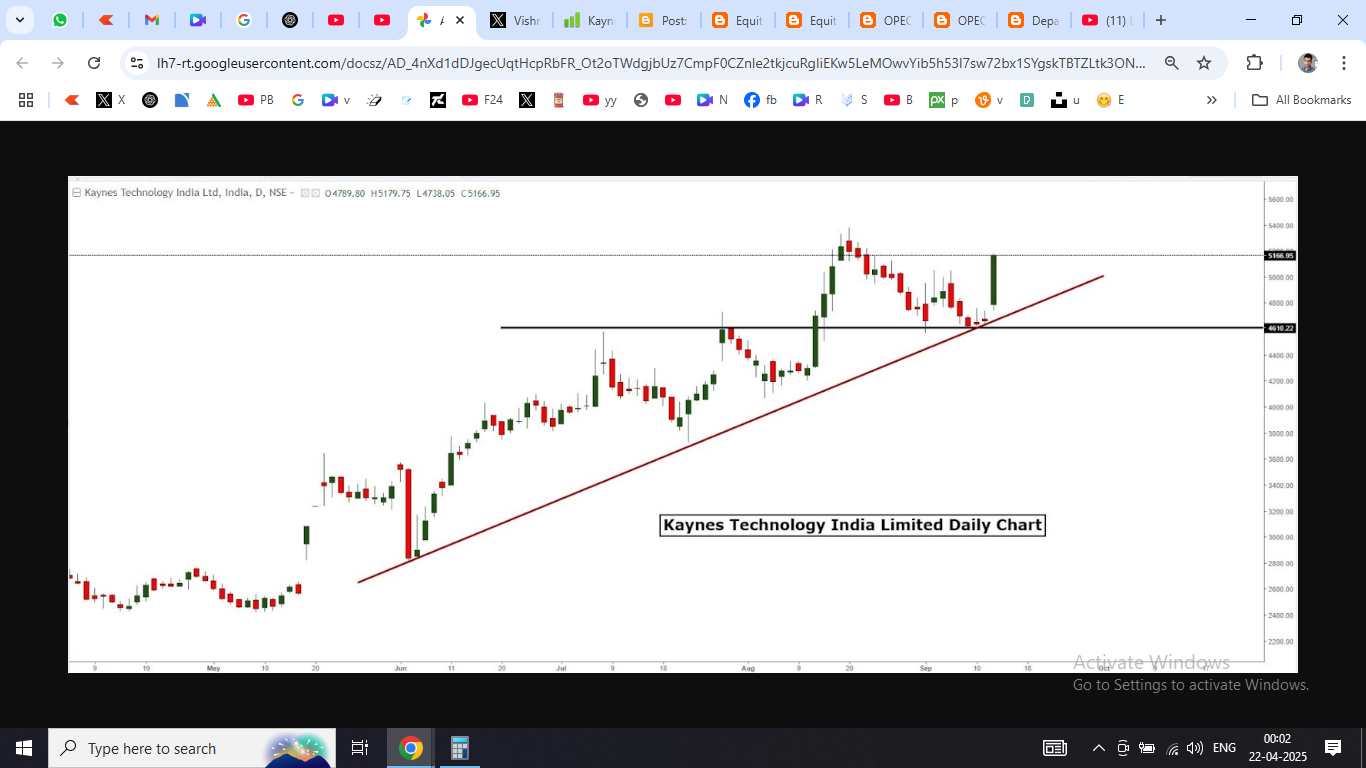Image resolution: width=1366 pixels, height=768 pixels.
Task: Go back to the previous page
Action: coord(22,63)
